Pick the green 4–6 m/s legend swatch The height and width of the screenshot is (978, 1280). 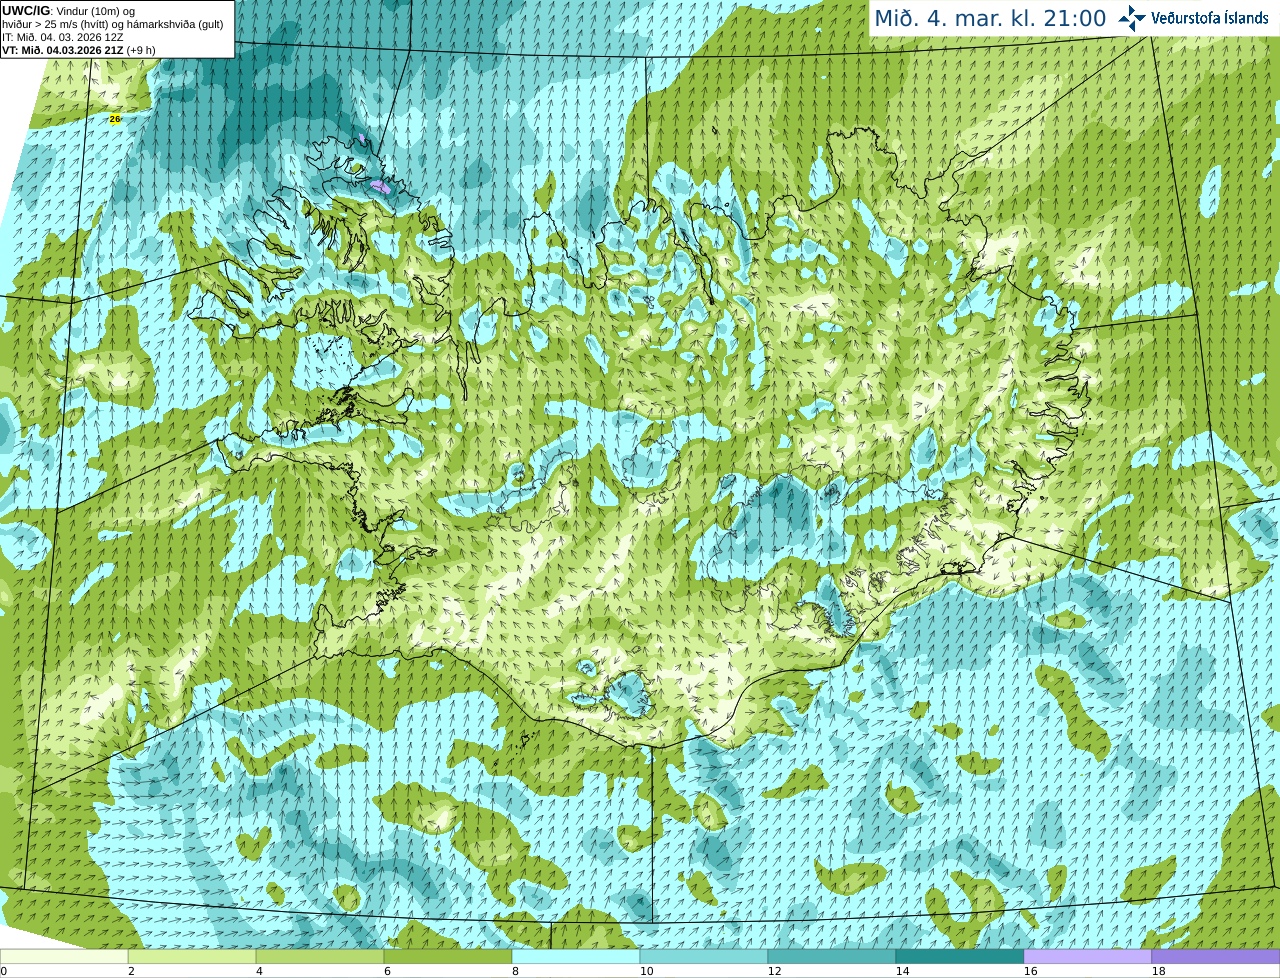click(320, 957)
